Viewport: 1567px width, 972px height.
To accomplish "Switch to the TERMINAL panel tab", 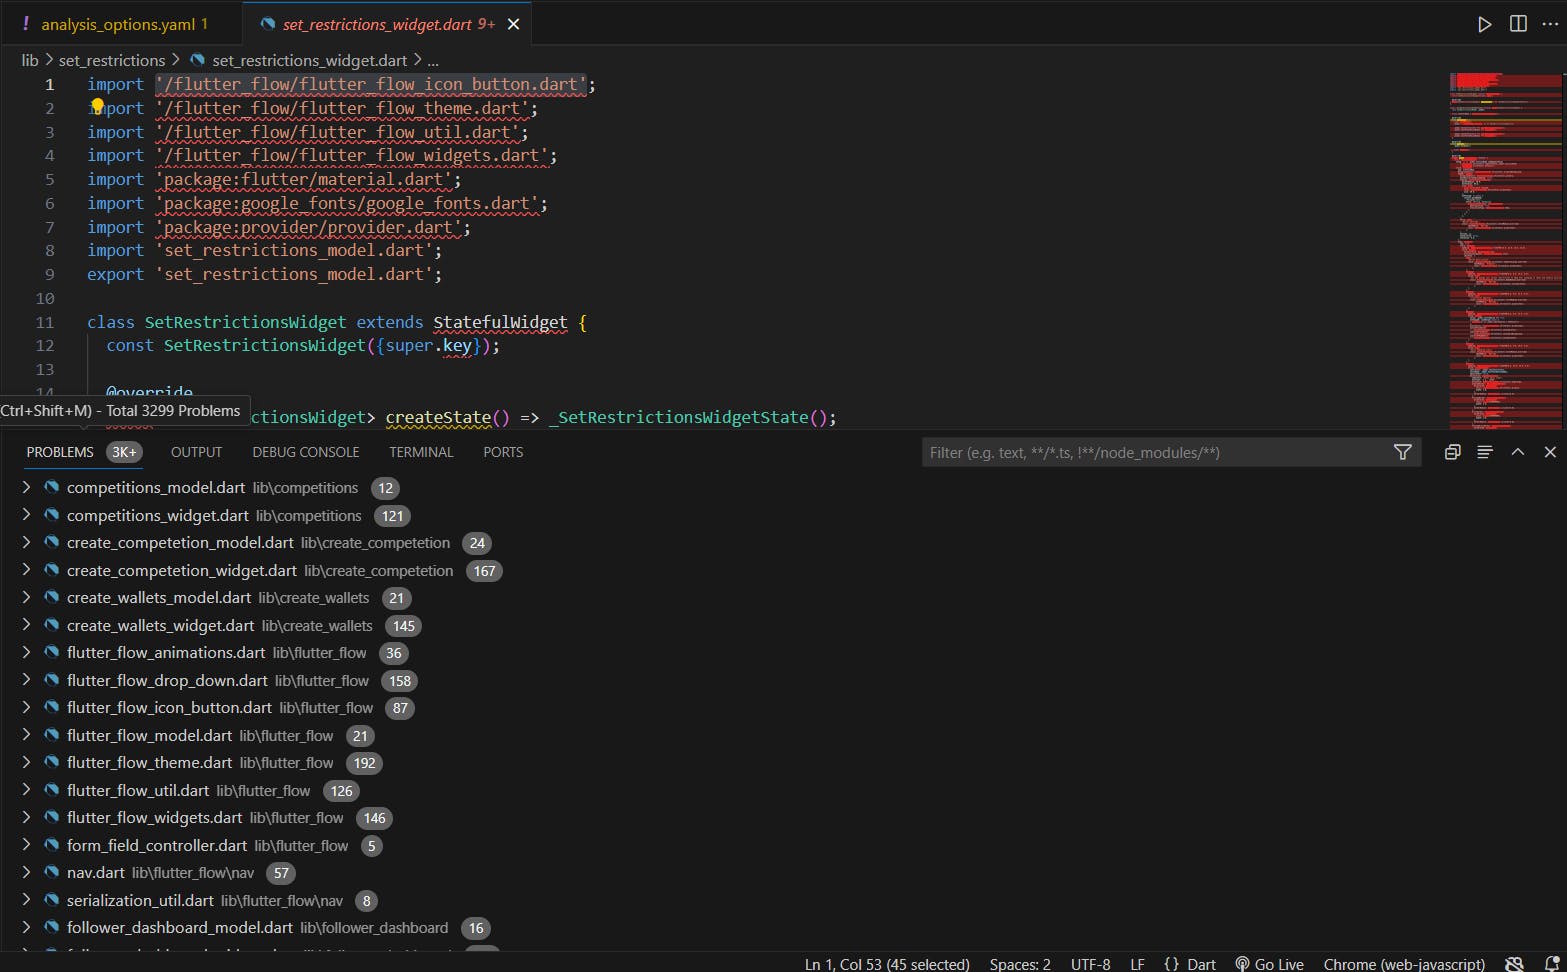I will [421, 452].
